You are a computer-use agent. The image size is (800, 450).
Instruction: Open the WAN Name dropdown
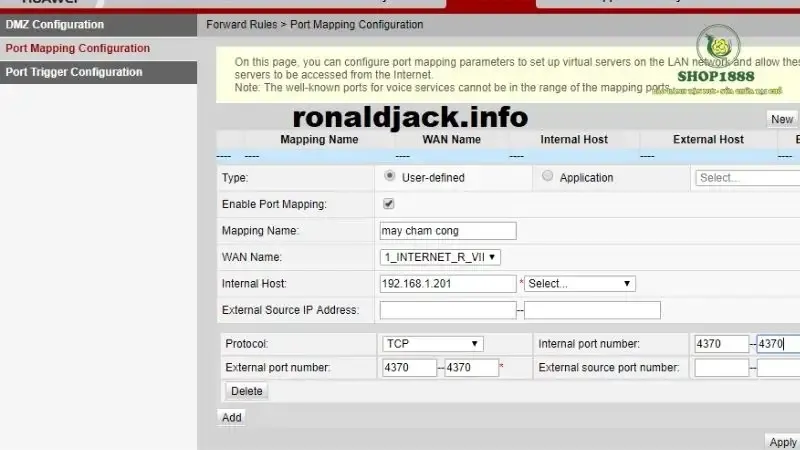[440, 257]
